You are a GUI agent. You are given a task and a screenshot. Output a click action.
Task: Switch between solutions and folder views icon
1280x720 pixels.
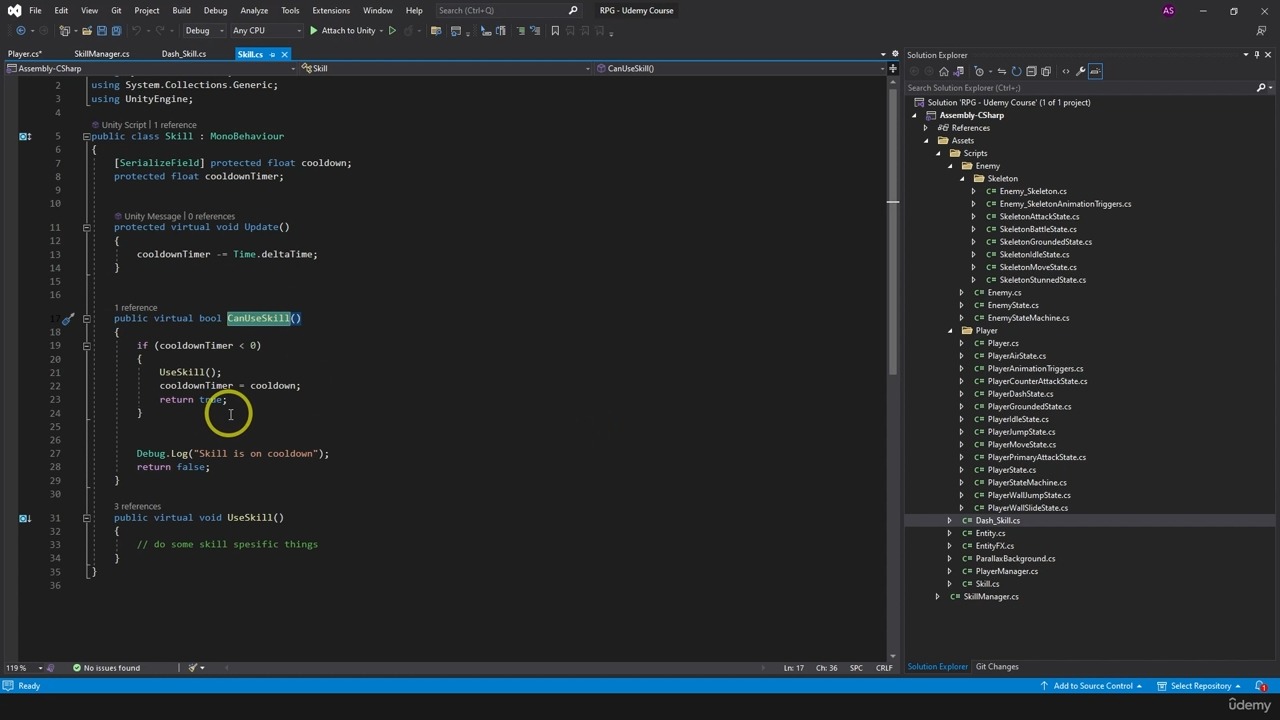[x=959, y=71]
